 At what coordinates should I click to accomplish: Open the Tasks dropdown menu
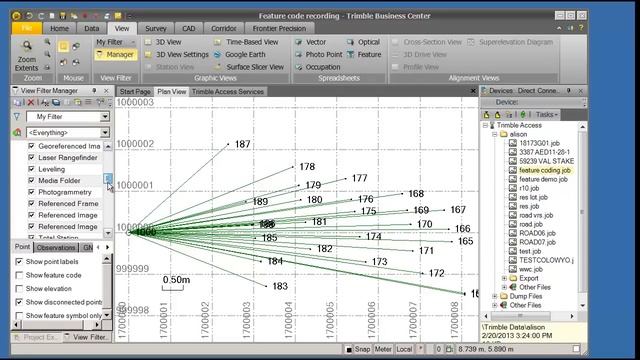[x=547, y=115]
